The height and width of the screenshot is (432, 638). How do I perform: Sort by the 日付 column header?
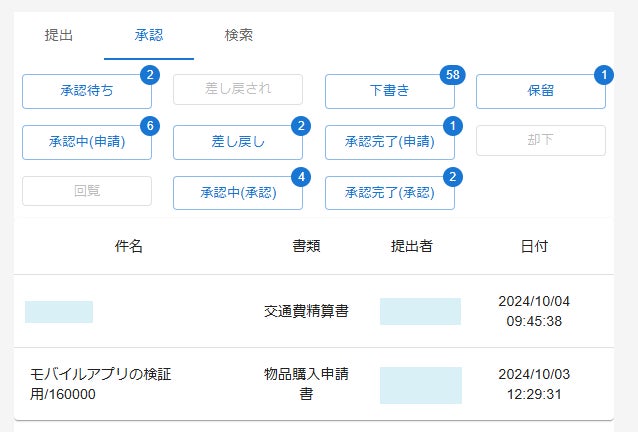(x=533, y=246)
